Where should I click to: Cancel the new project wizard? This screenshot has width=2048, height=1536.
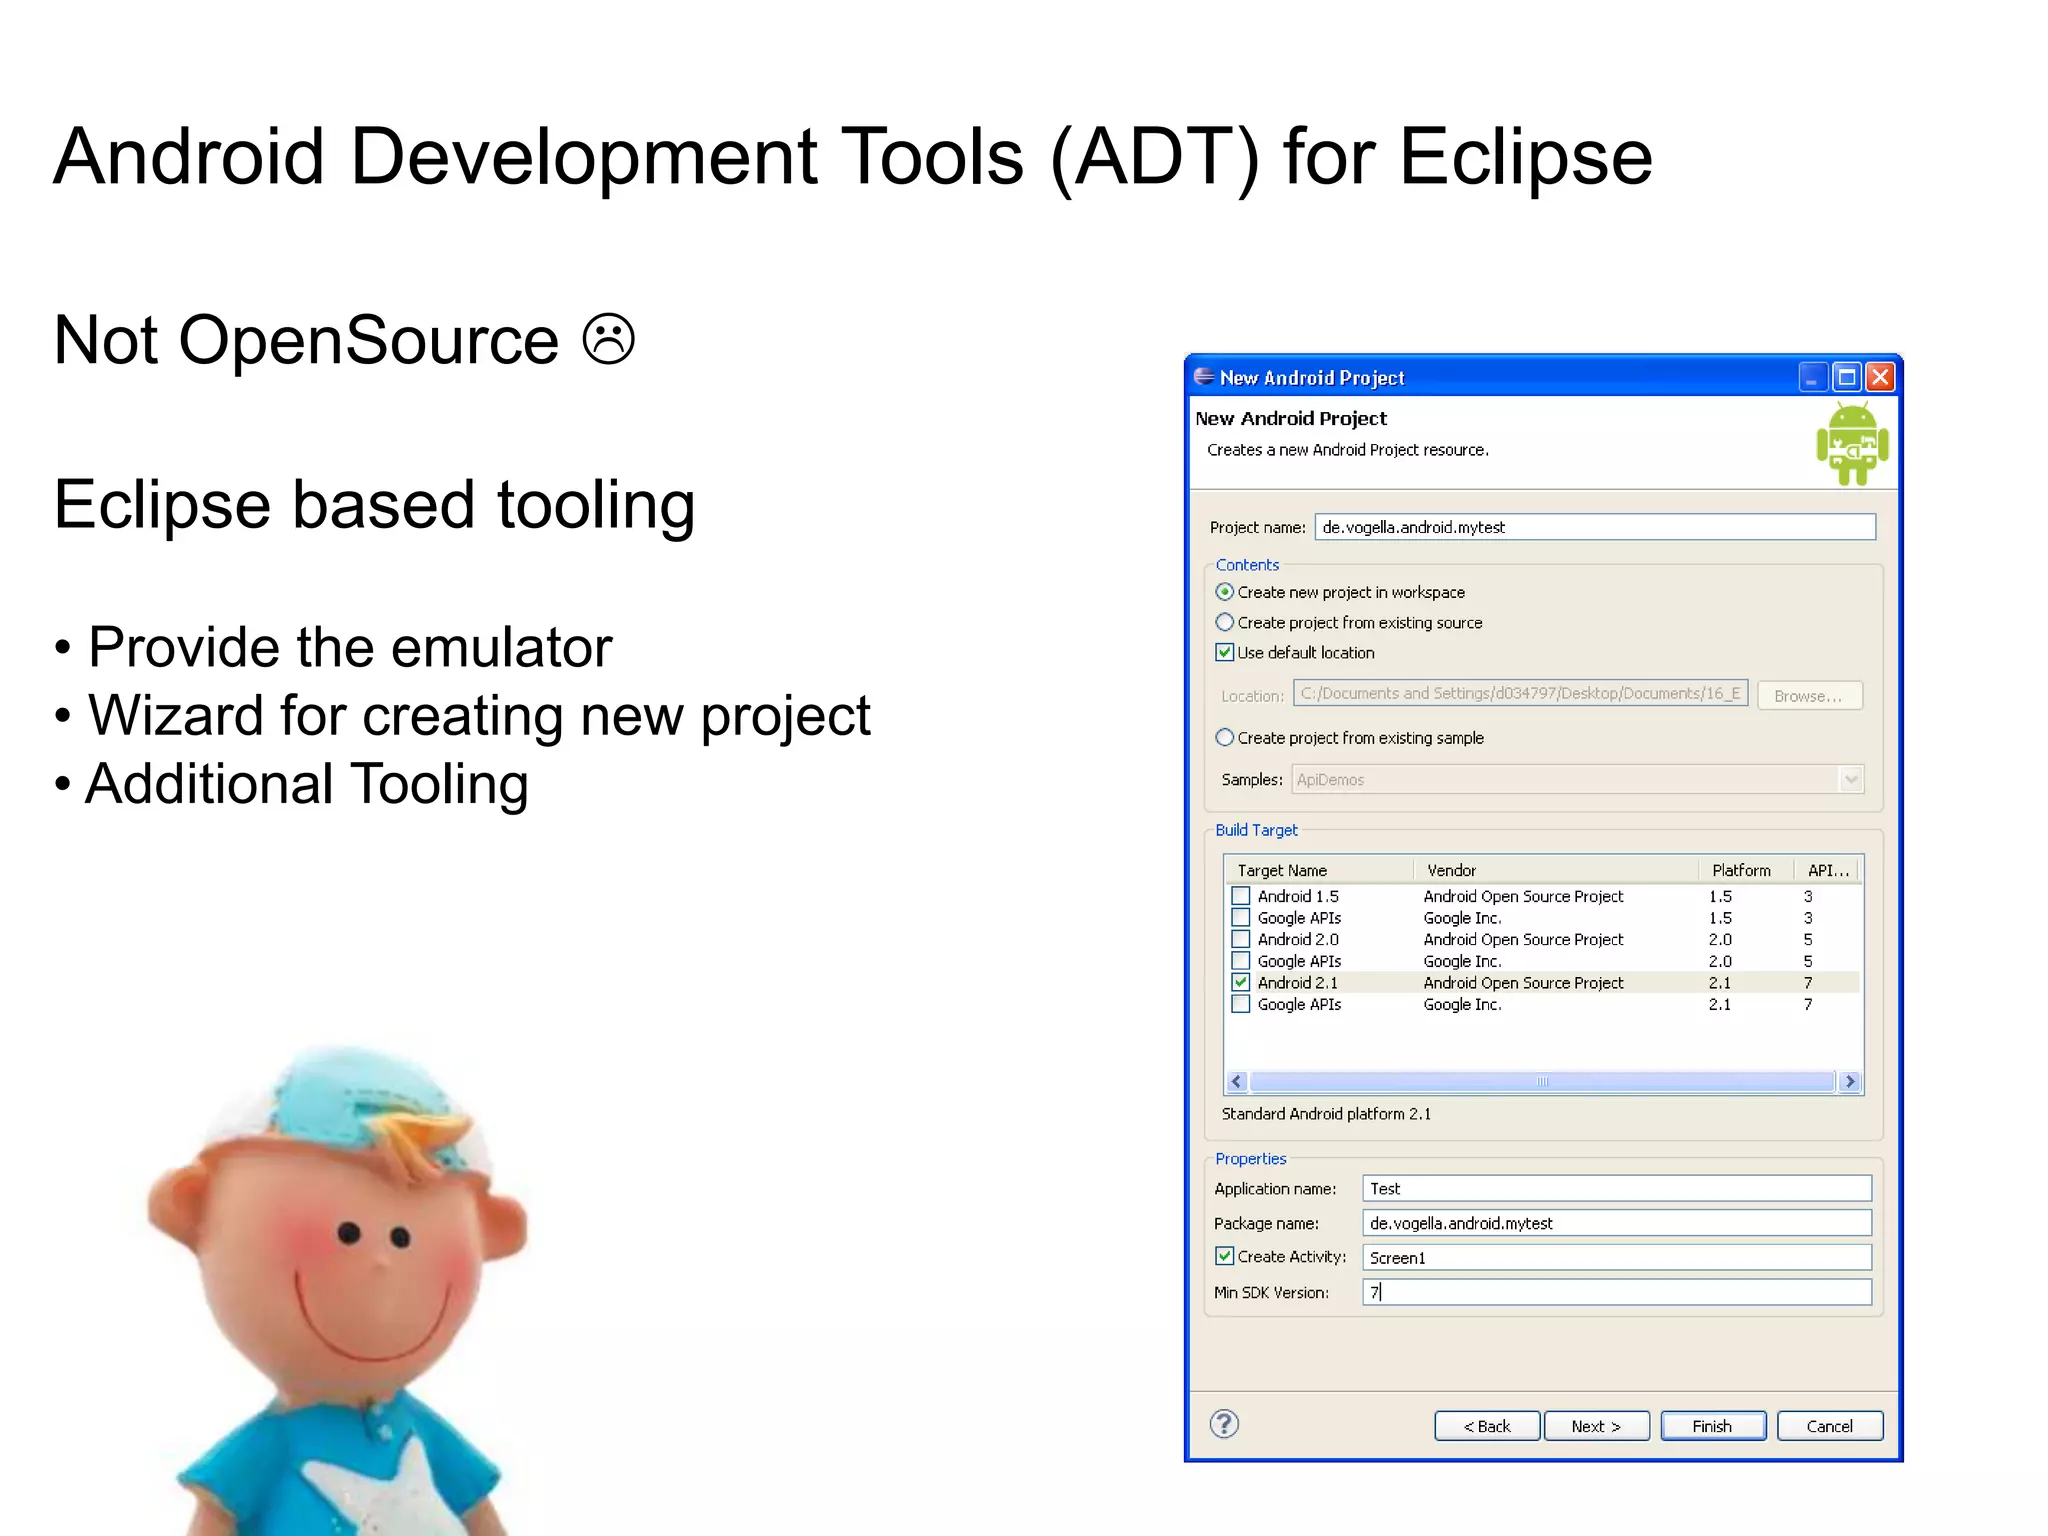pos(1830,1426)
